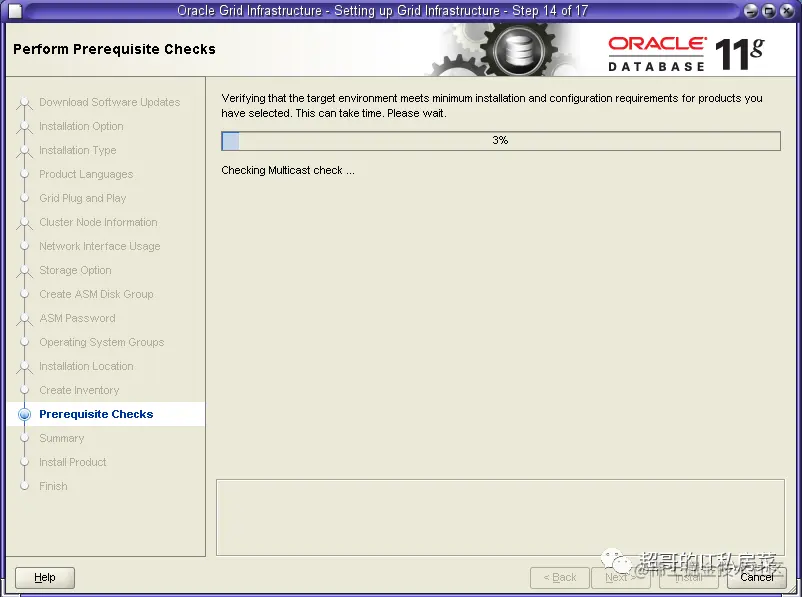802x597 pixels.
Task: Open Cluster Node Information step
Action: tap(98, 223)
